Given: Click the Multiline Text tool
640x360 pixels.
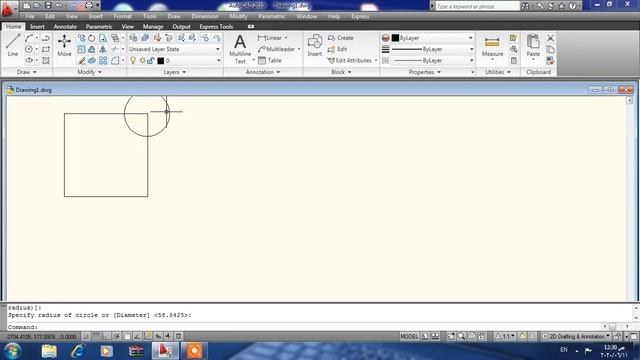Looking at the screenshot, I should click(240, 49).
